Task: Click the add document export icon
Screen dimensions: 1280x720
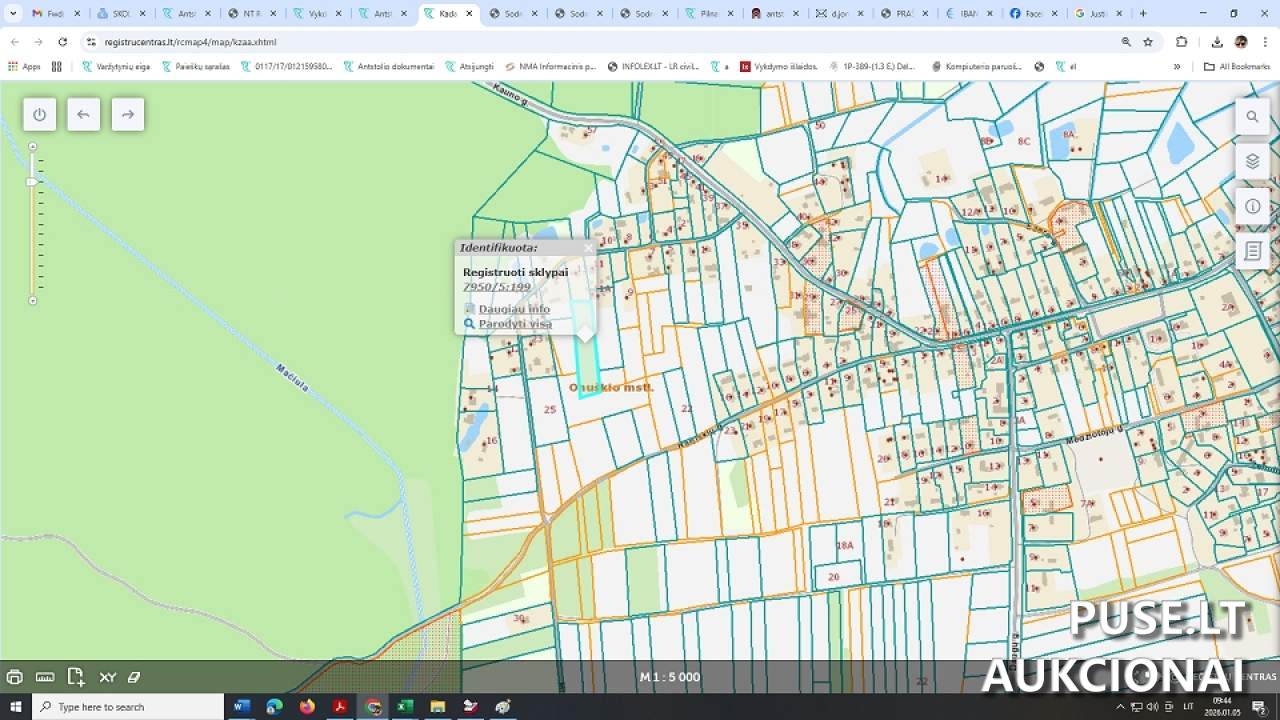Action: point(76,677)
